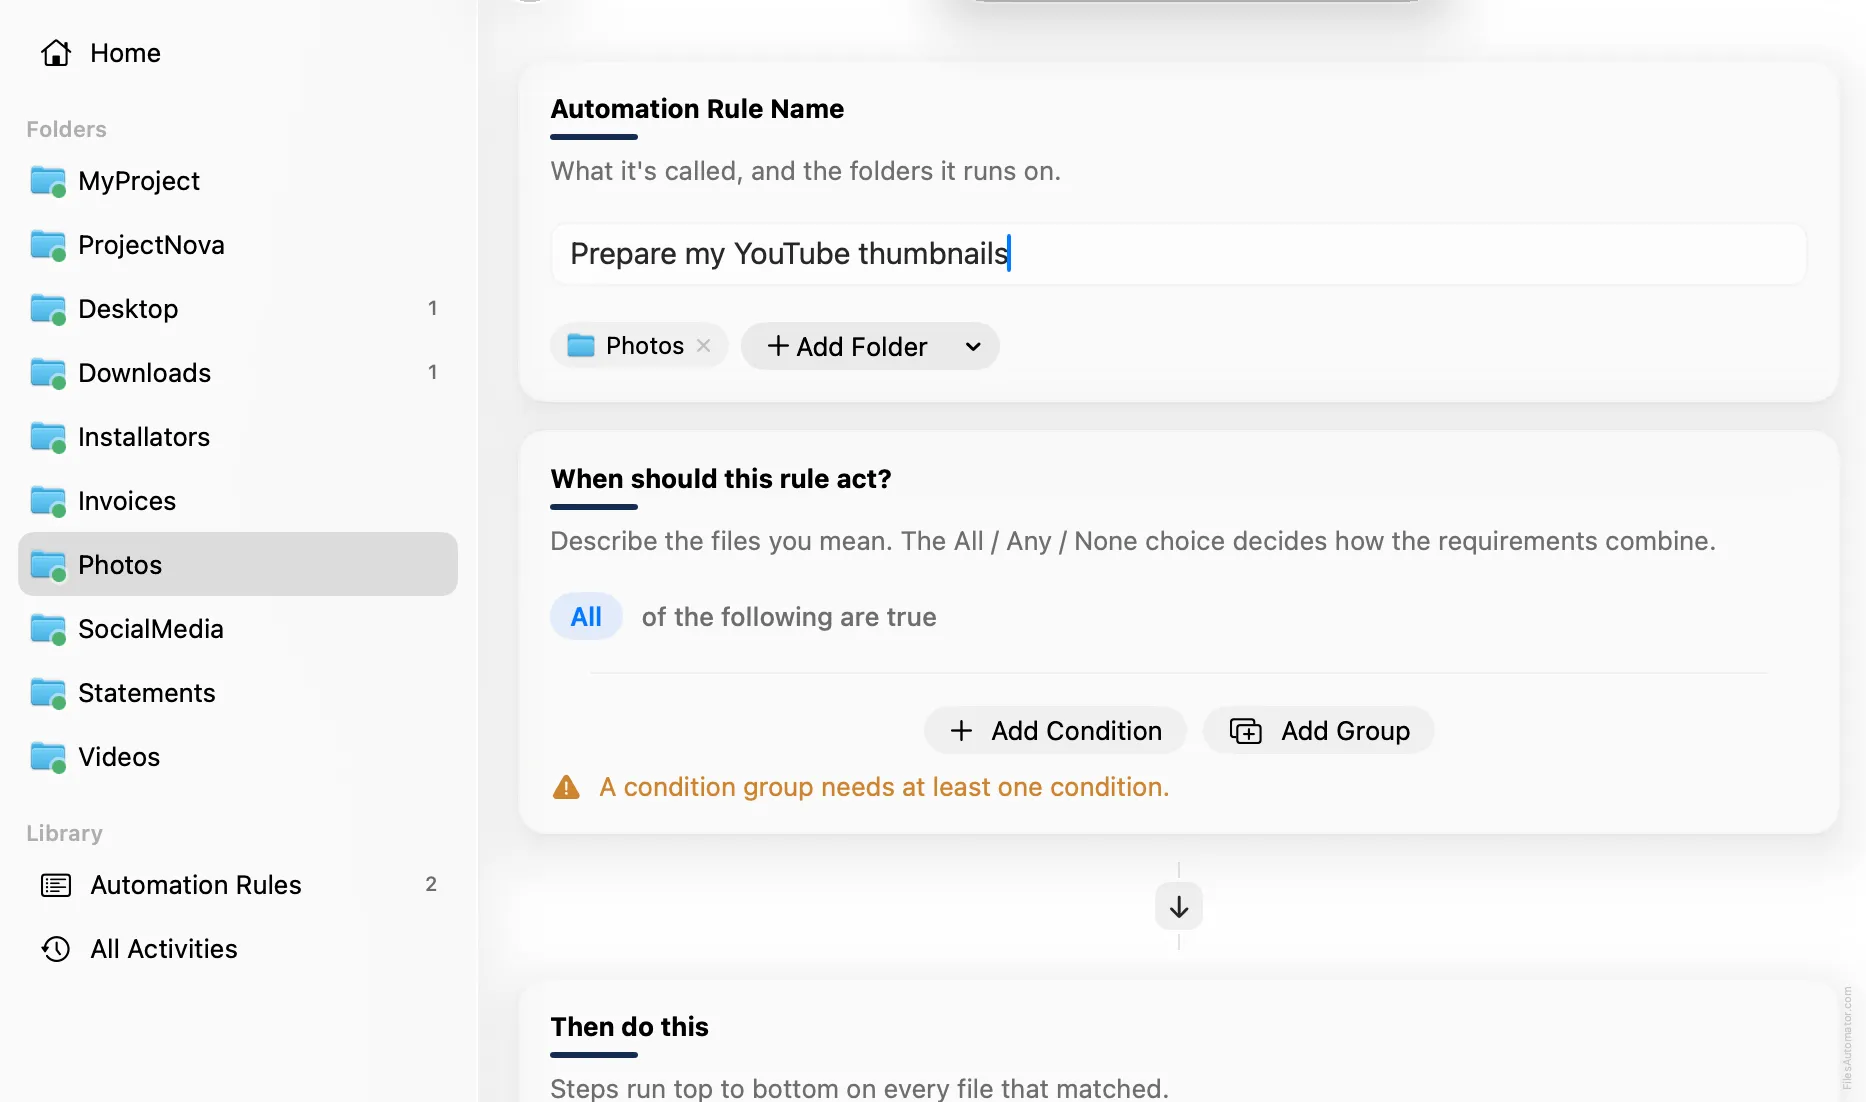Click the MyProject folder icon
This screenshot has height=1102, width=1866.
click(48, 182)
